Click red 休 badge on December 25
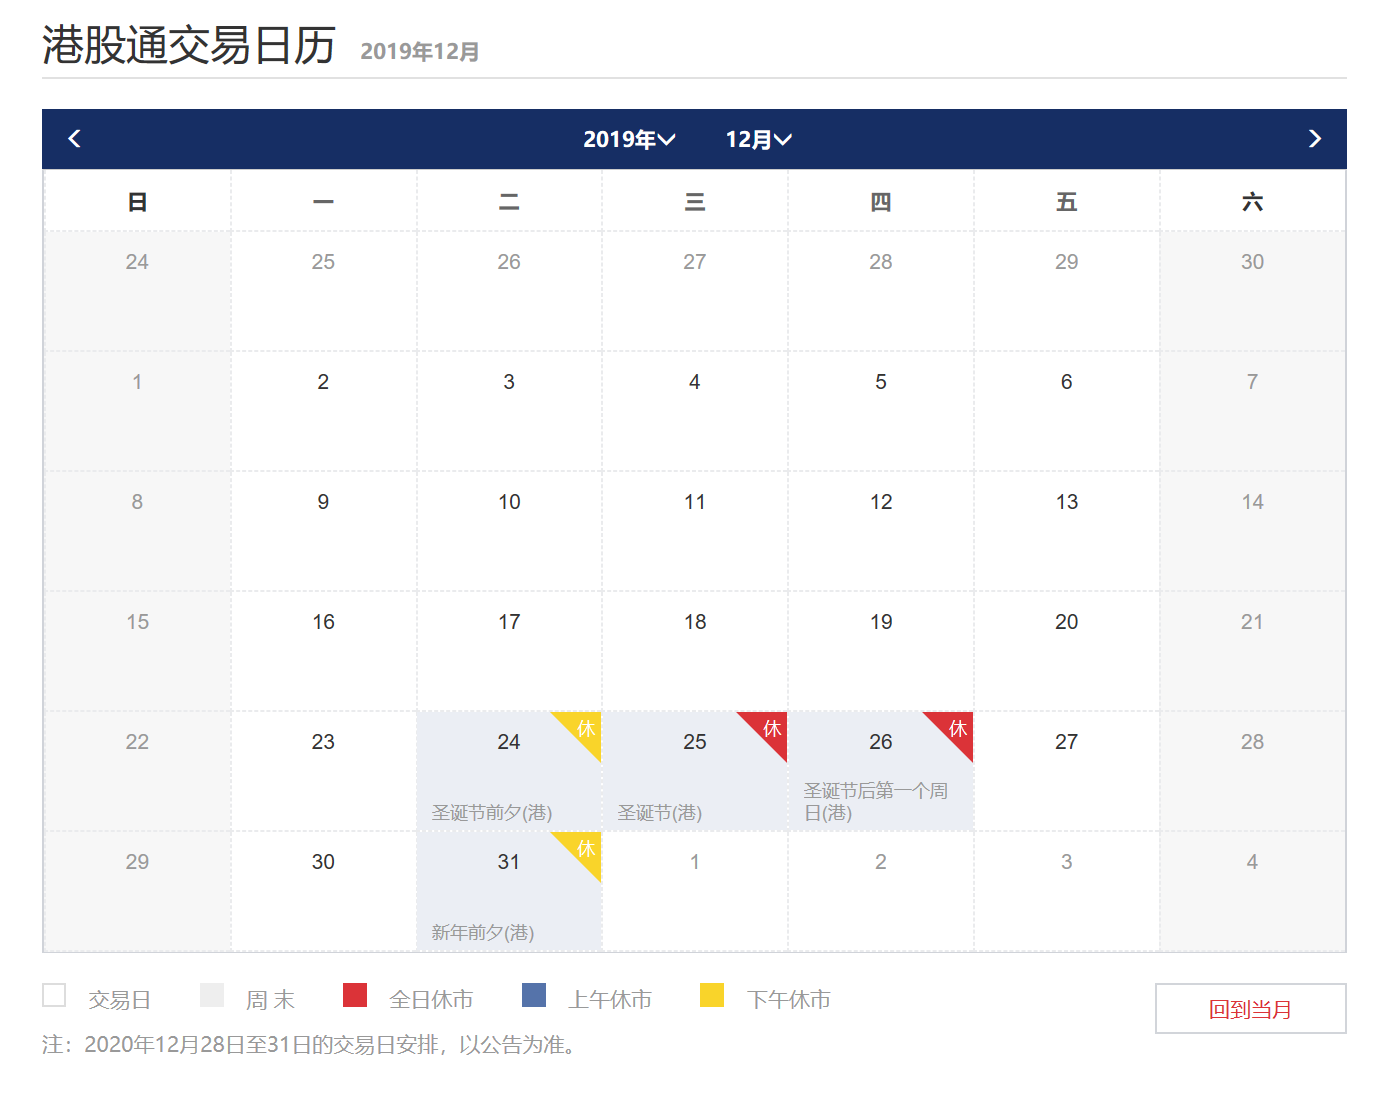 [771, 729]
